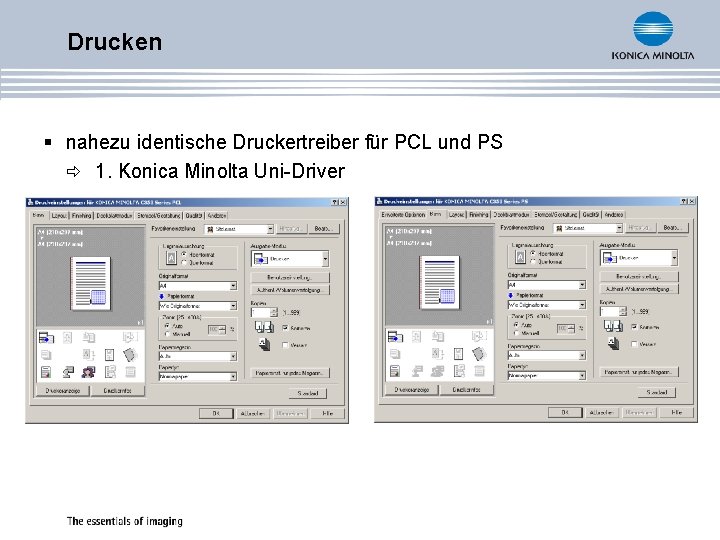
Task: Open Papiermagazin dropdown in PCL window
Action: 198,356
